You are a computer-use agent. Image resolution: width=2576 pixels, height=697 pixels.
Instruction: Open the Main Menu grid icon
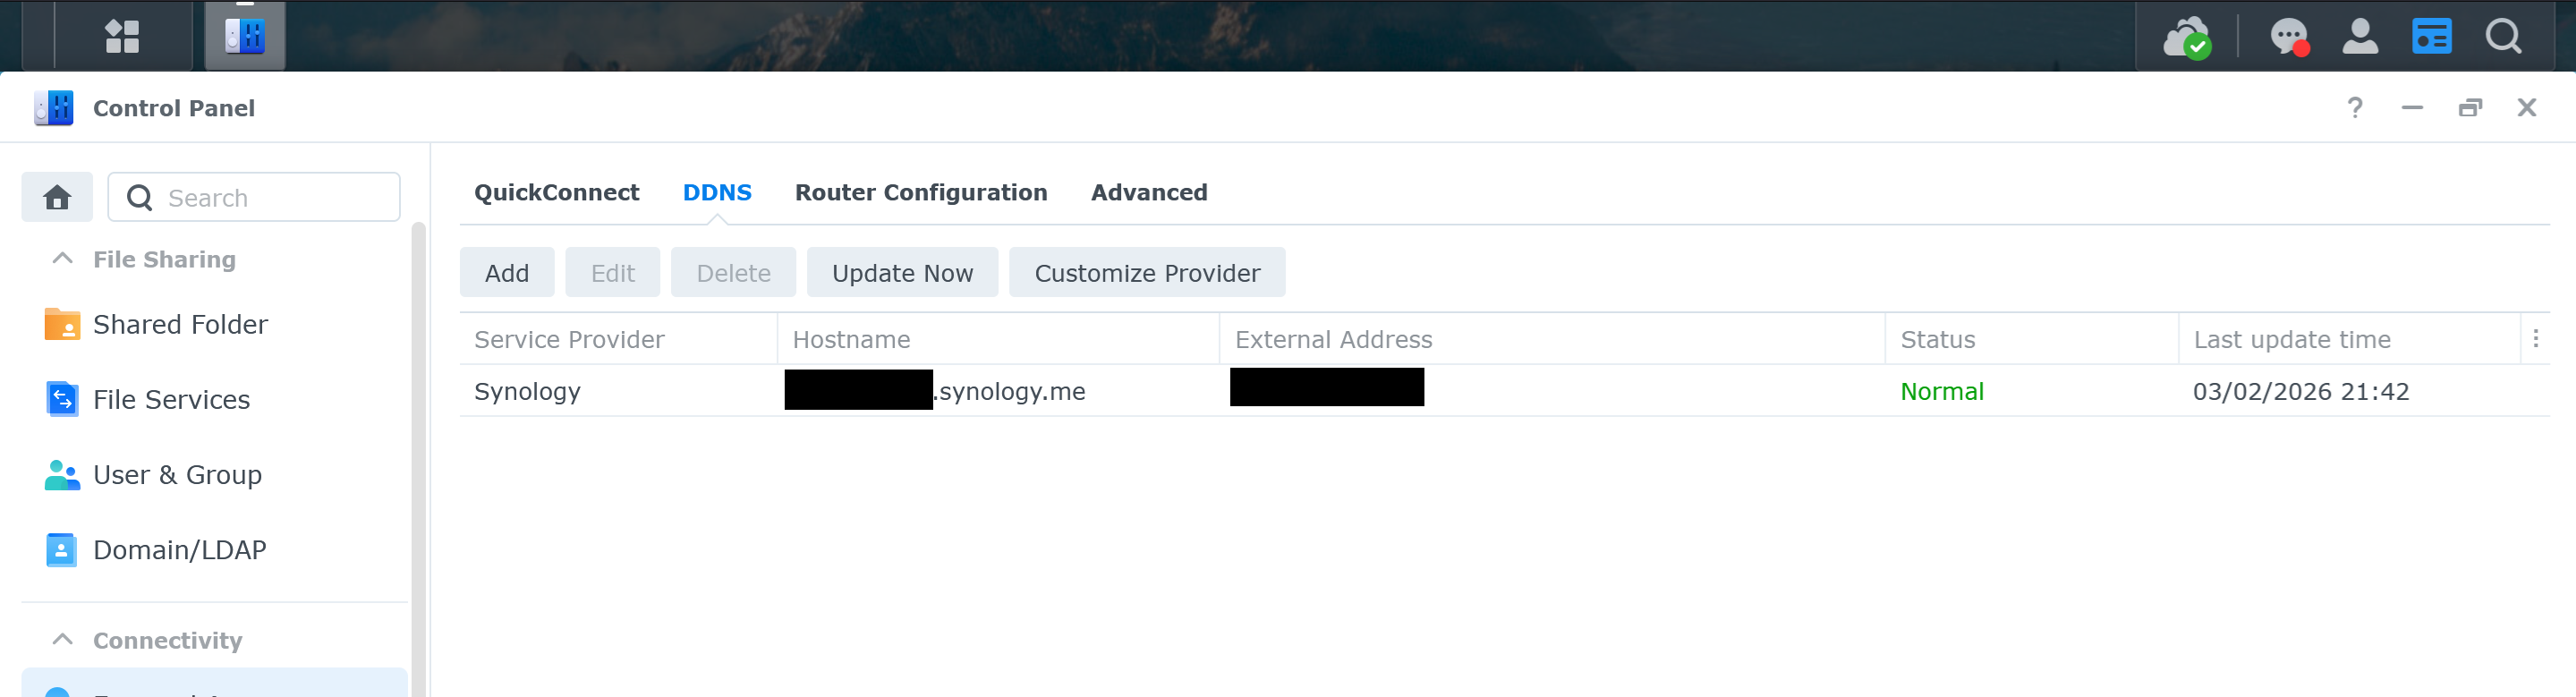[122, 37]
